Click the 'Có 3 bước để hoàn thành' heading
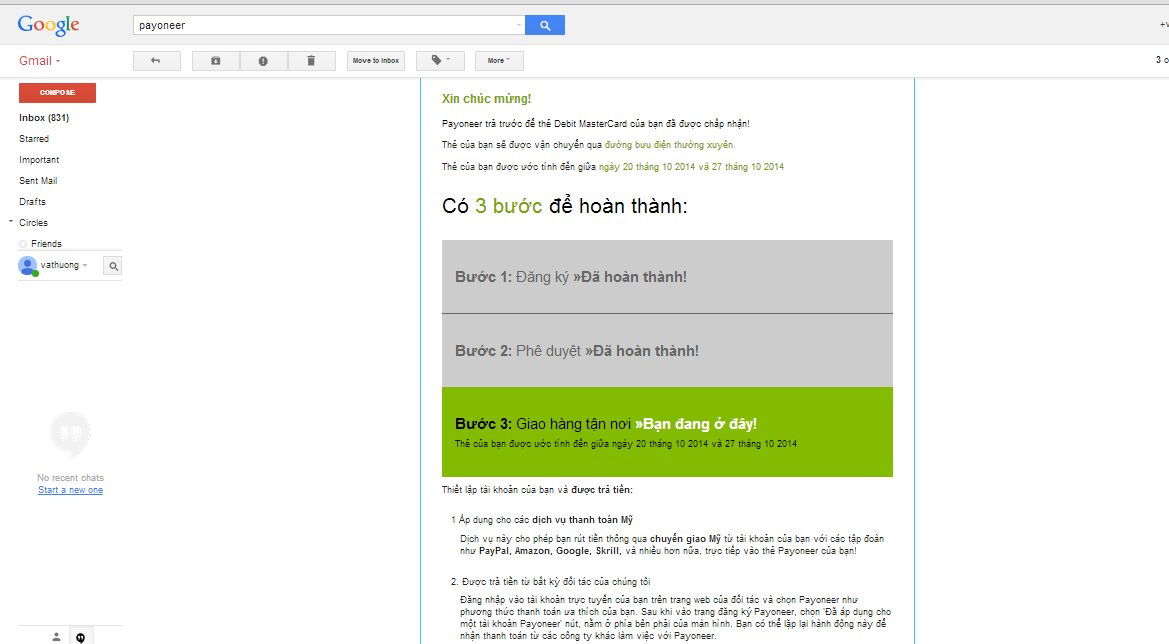The image size is (1169, 644). point(564,206)
